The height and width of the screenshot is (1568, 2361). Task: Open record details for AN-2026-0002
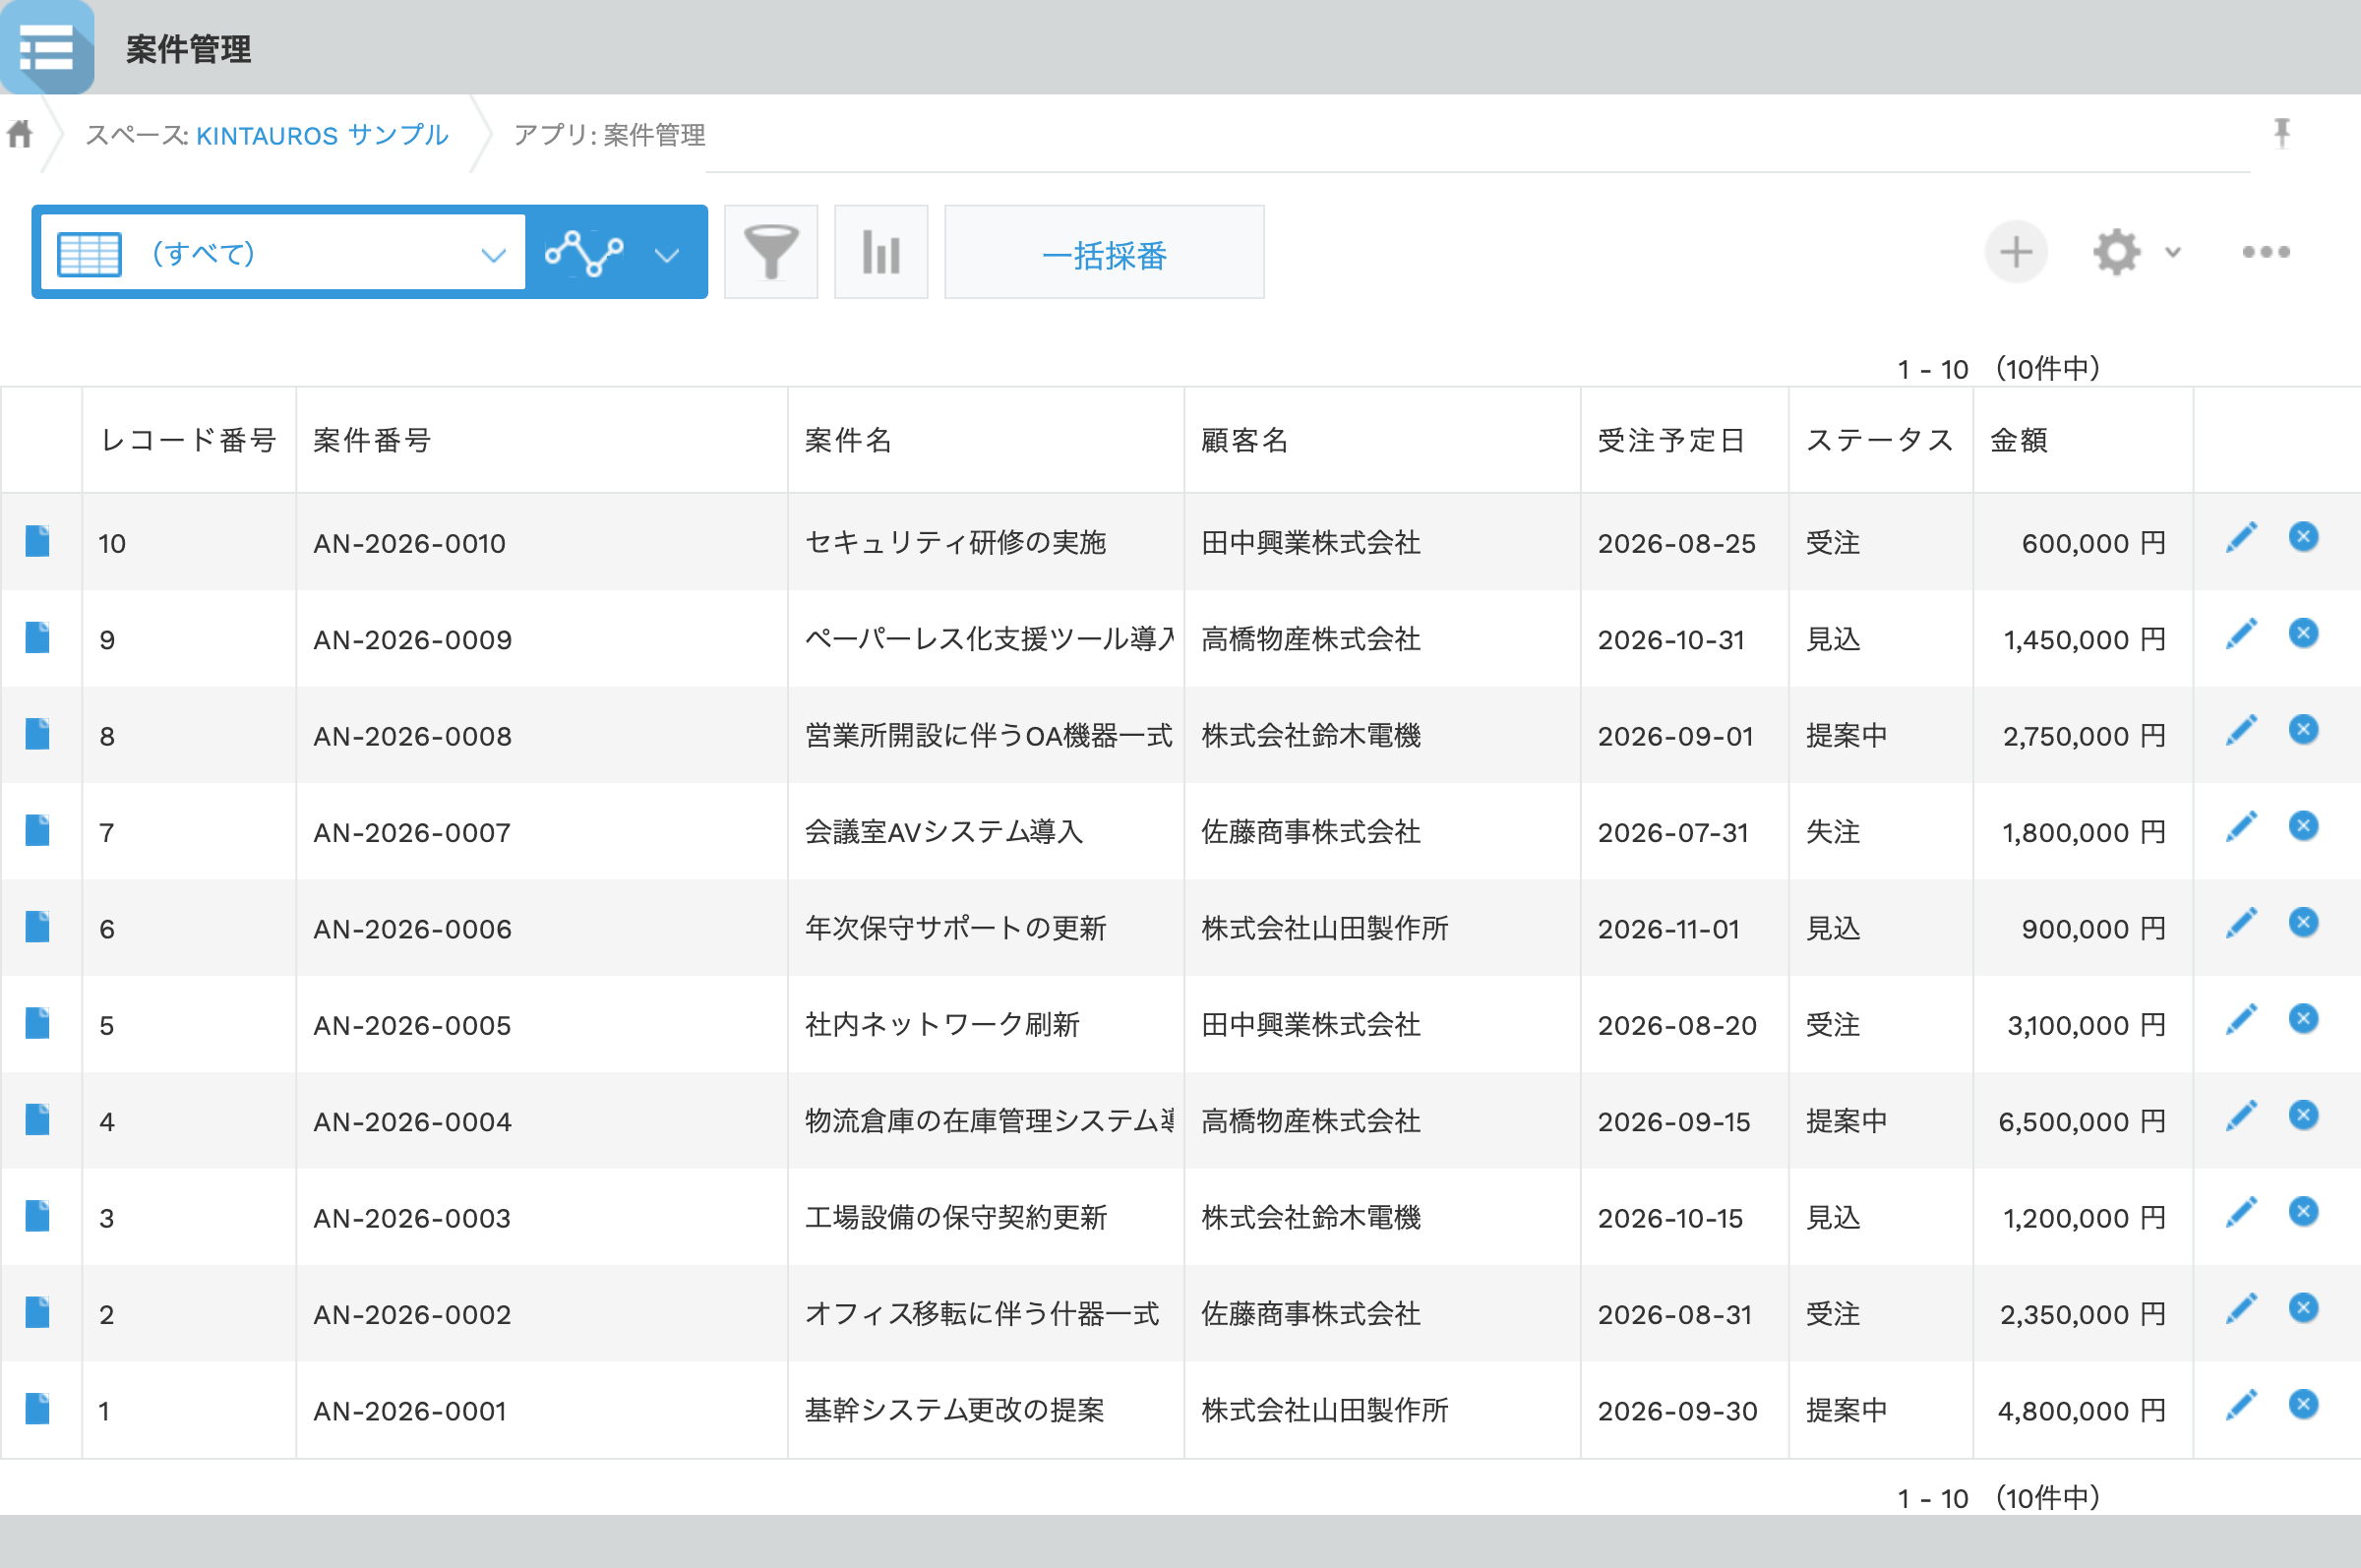point(38,1312)
